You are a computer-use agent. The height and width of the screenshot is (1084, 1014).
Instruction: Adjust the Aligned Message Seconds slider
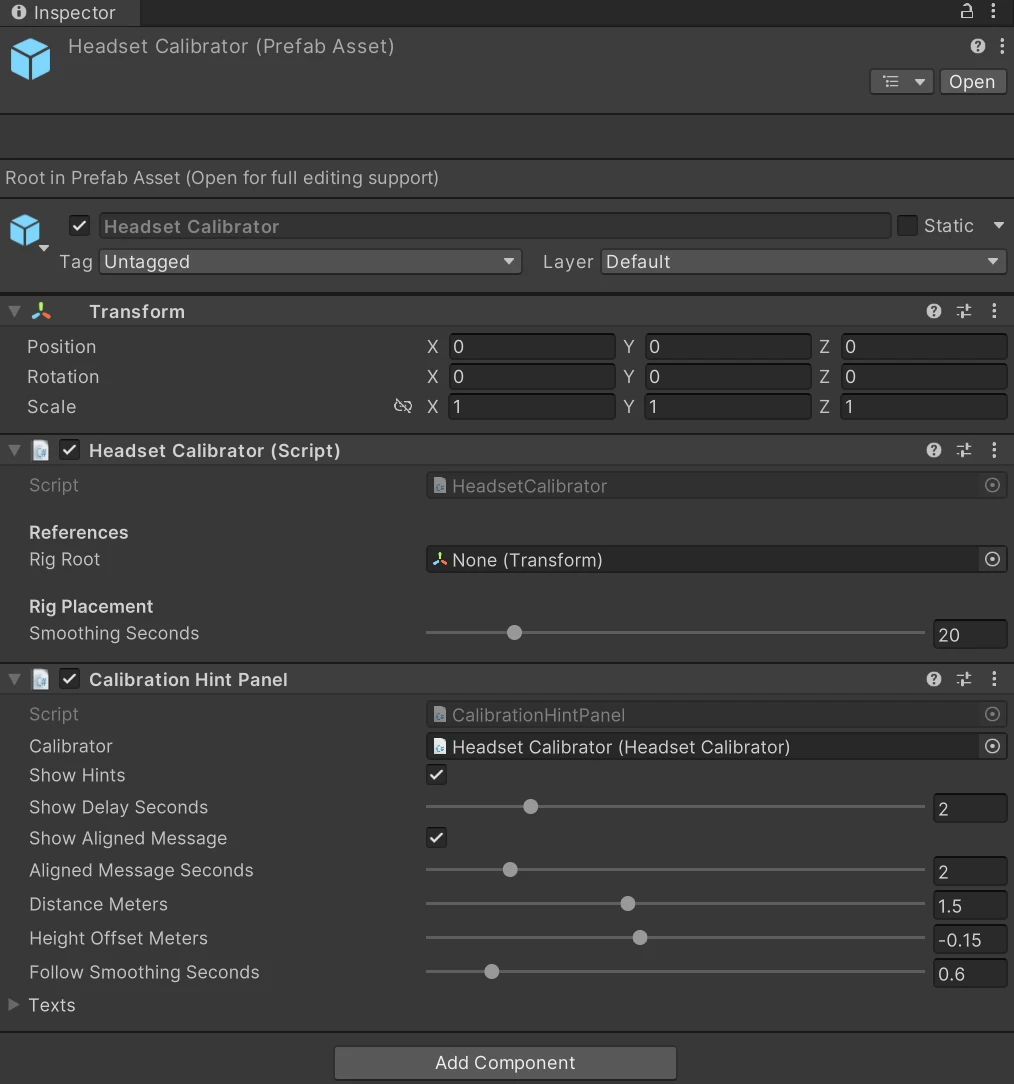(x=675, y=870)
